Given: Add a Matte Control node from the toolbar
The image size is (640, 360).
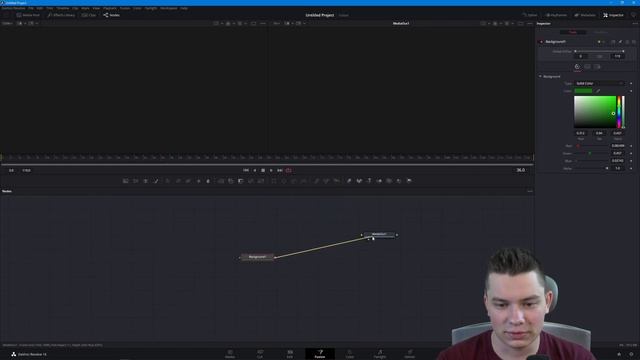Looking at the screenshot, I should [x=241, y=181].
